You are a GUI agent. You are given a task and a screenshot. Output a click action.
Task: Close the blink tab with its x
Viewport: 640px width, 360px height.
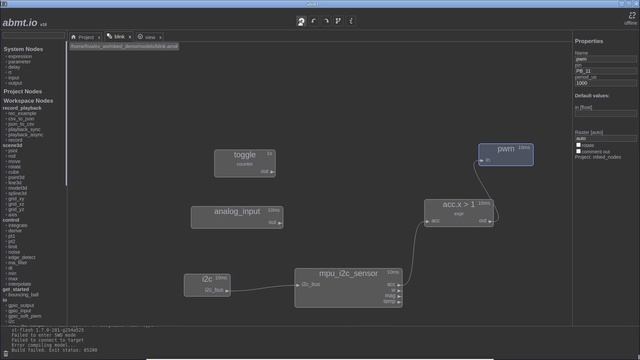click(x=130, y=37)
